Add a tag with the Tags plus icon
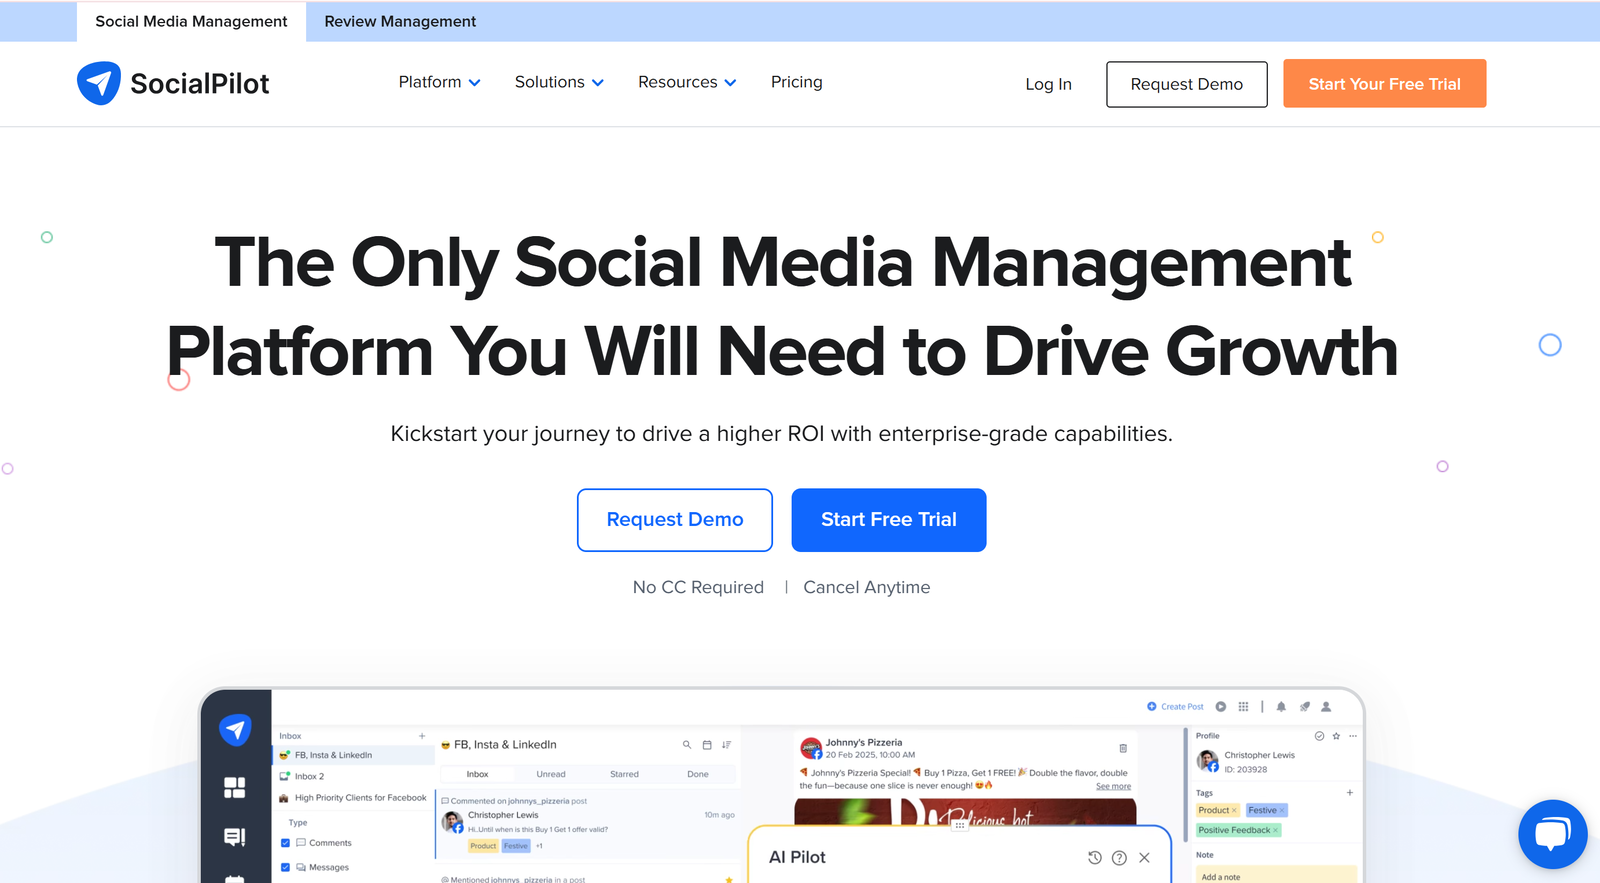Viewport: 1600px width, 883px height. 1350,793
